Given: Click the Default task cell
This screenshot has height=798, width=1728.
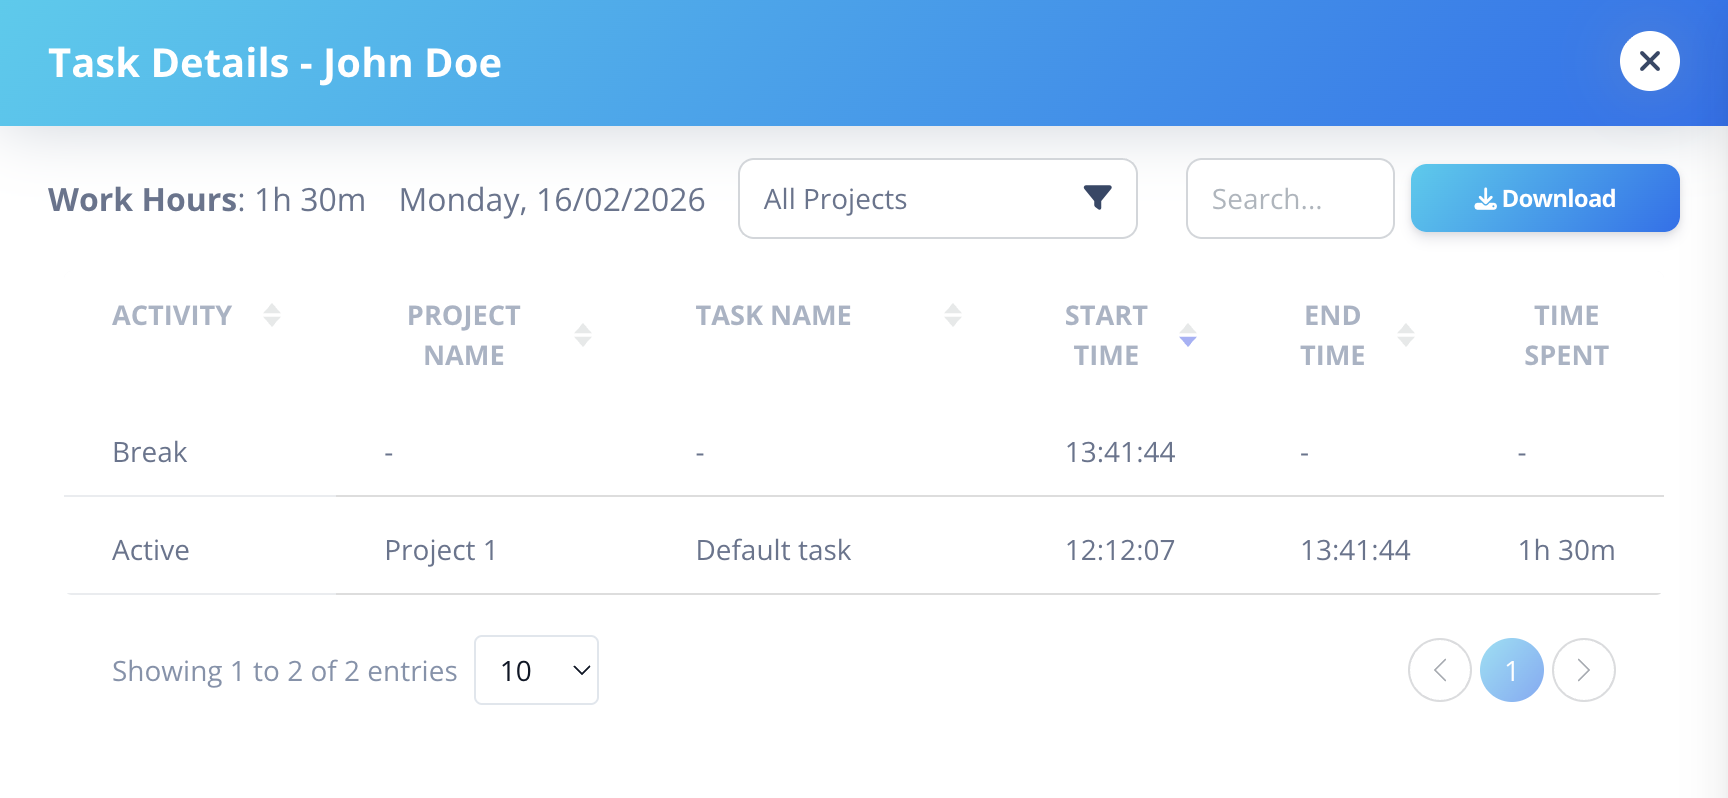Looking at the screenshot, I should pyautogui.click(x=773, y=550).
